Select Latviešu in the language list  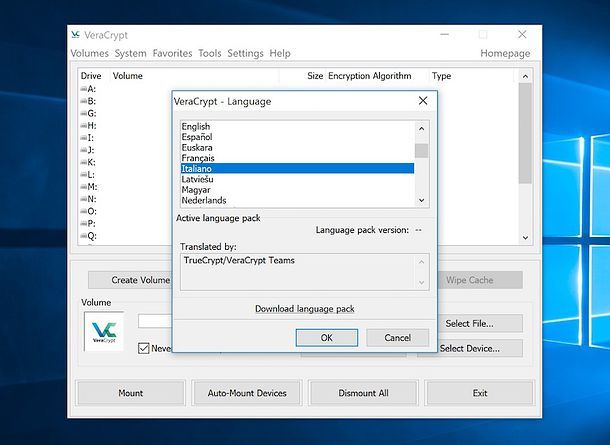pos(298,179)
